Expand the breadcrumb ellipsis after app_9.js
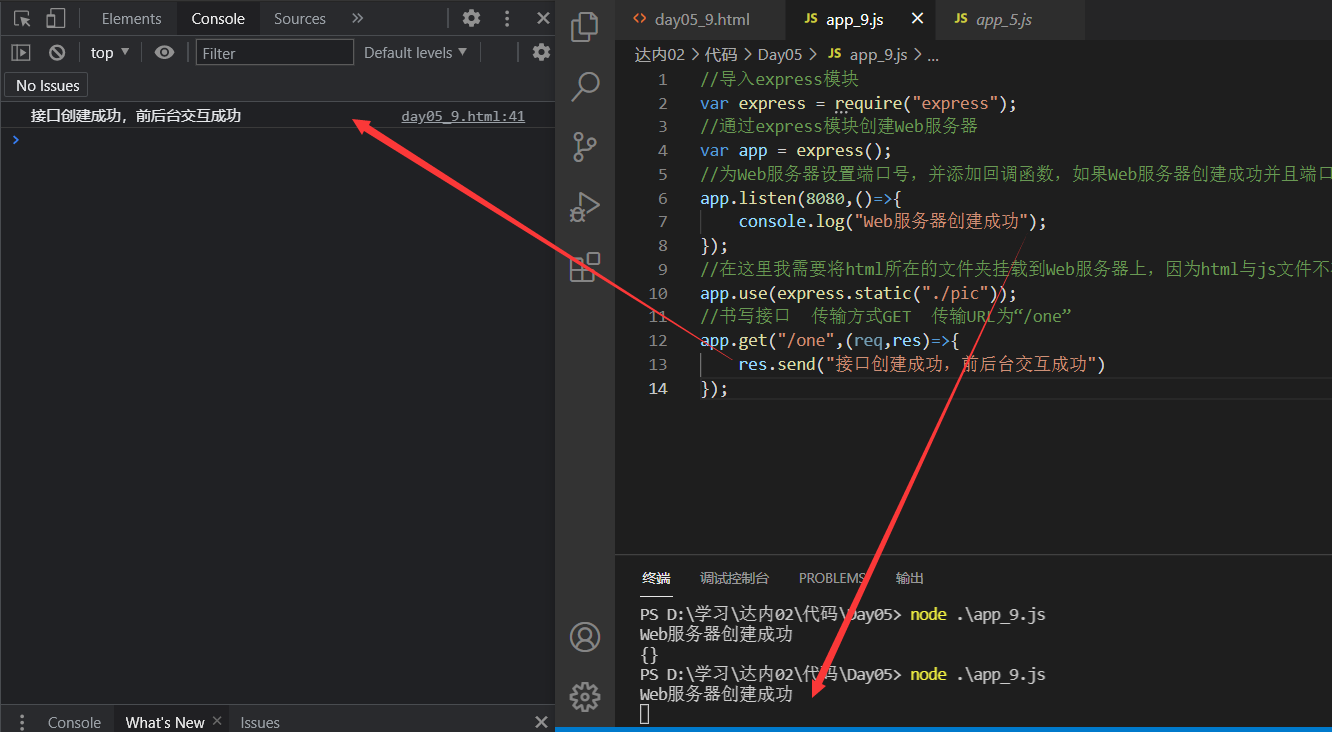Viewport: 1332px width, 732px height. pos(933,55)
